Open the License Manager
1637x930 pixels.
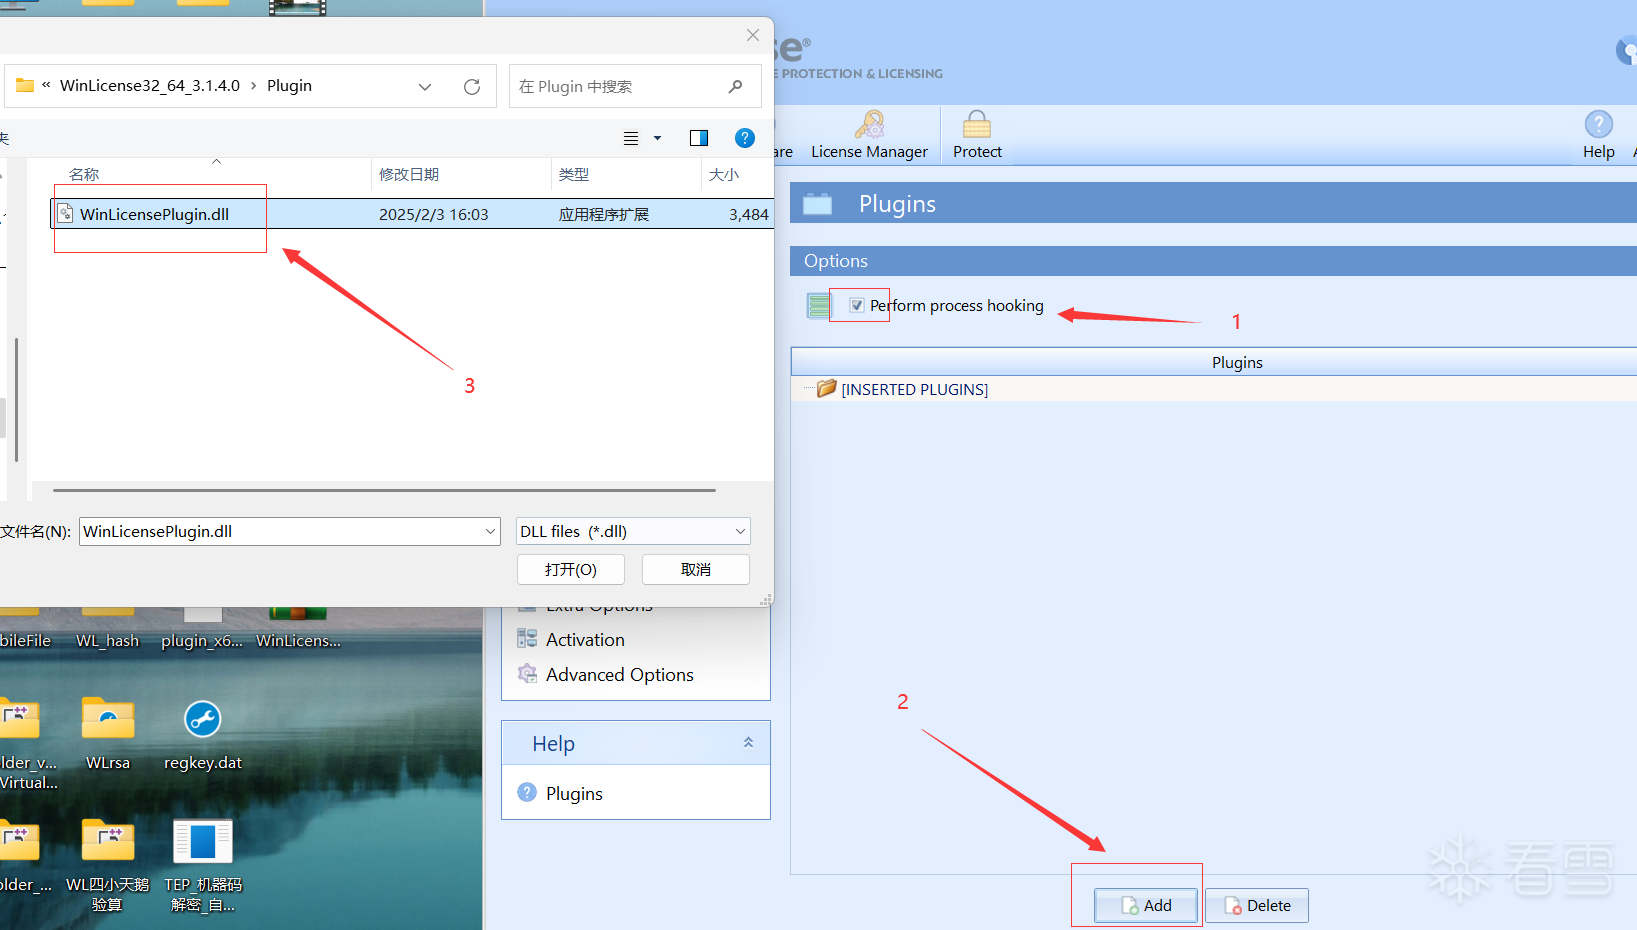tap(869, 134)
